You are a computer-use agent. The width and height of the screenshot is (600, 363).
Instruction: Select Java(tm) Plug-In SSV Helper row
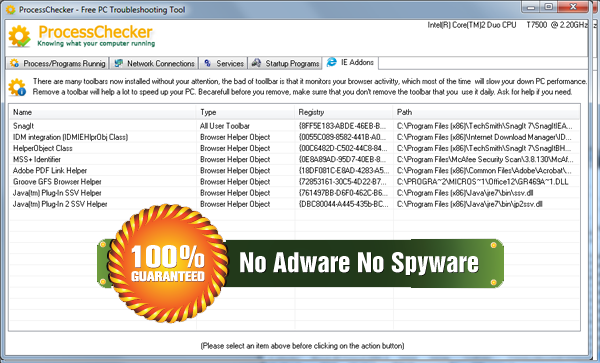(294, 193)
